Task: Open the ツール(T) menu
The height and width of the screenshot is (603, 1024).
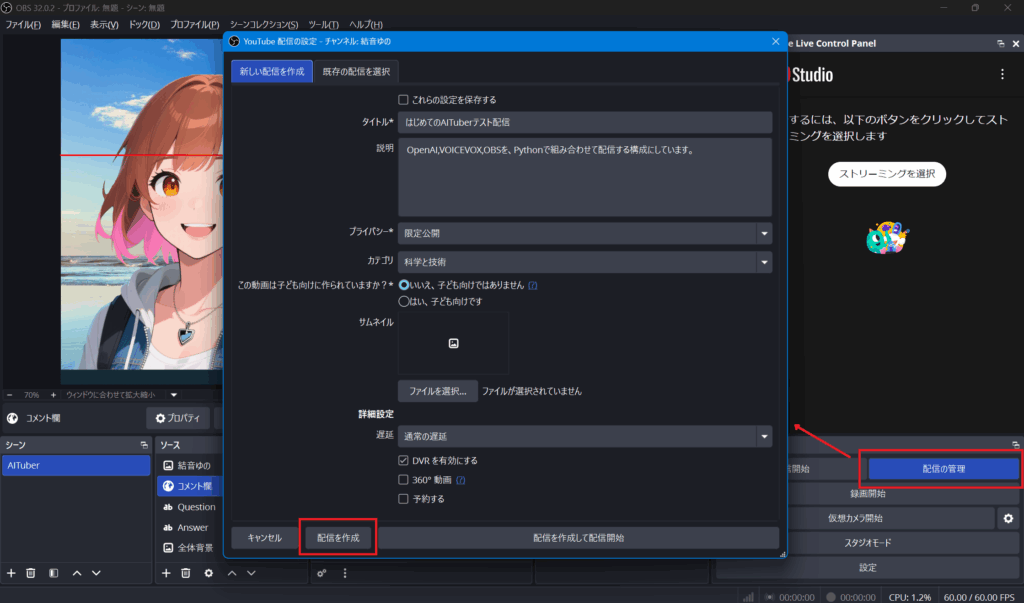Action: point(322,24)
